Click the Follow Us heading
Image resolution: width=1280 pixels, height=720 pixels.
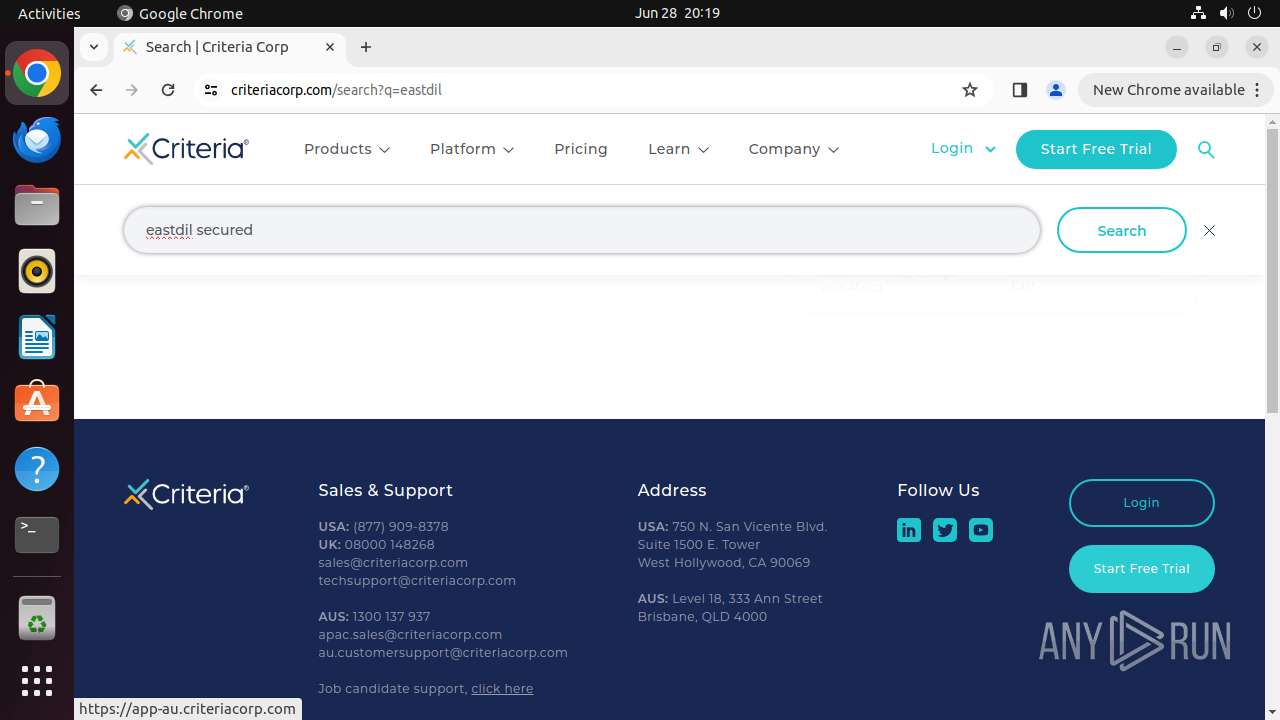[x=938, y=490]
